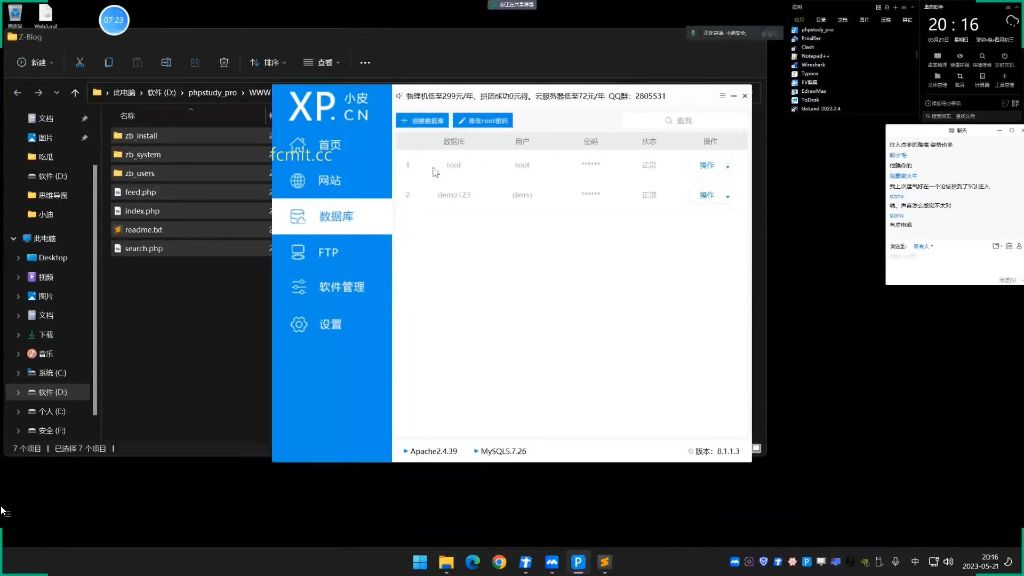Expand the 个人 (E:) drive node

coord(18,411)
